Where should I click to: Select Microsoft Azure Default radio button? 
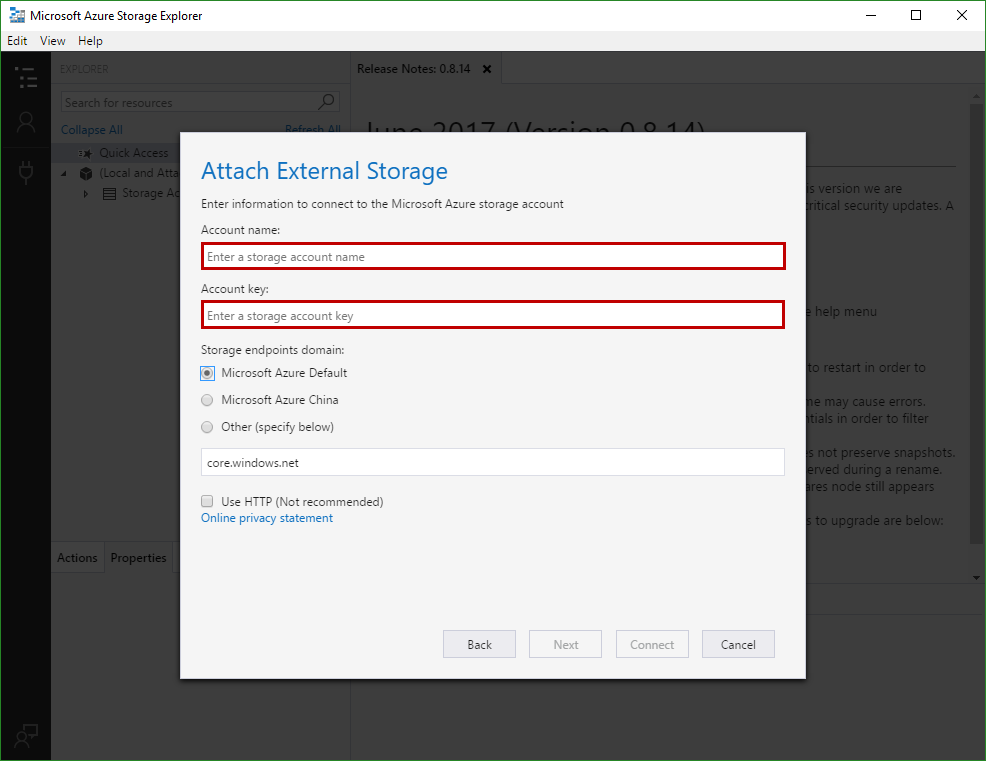(x=207, y=373)
